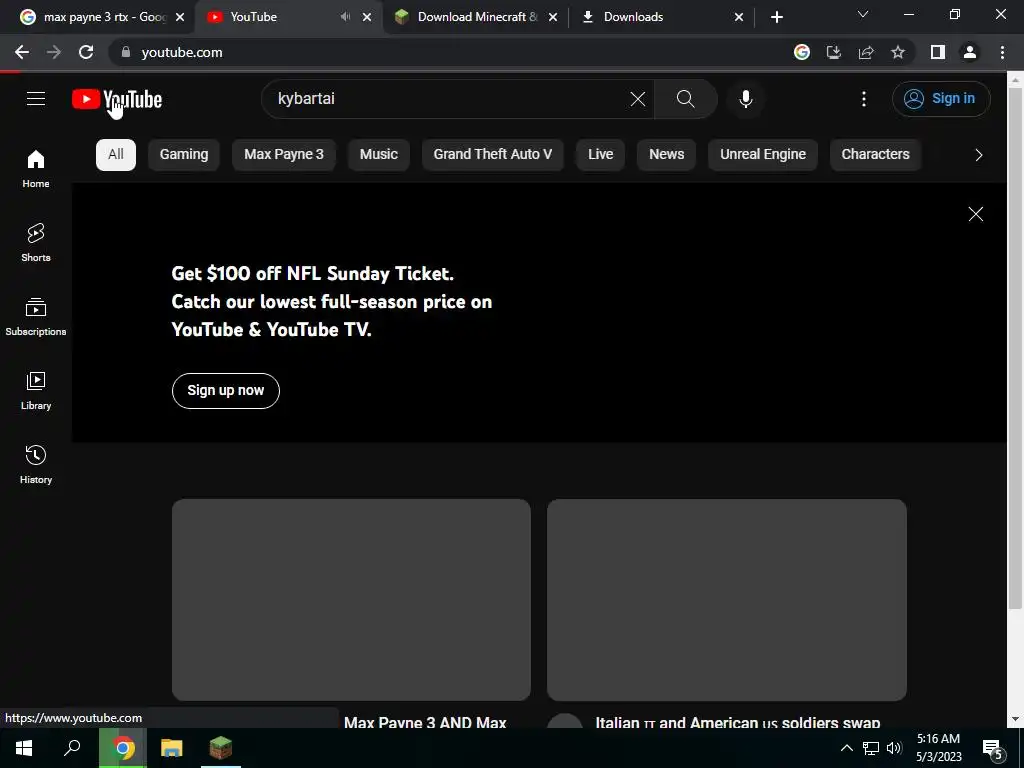The image size is (1024, 768).
Task: Click the YouTube logo
Action: click(117, 99)
